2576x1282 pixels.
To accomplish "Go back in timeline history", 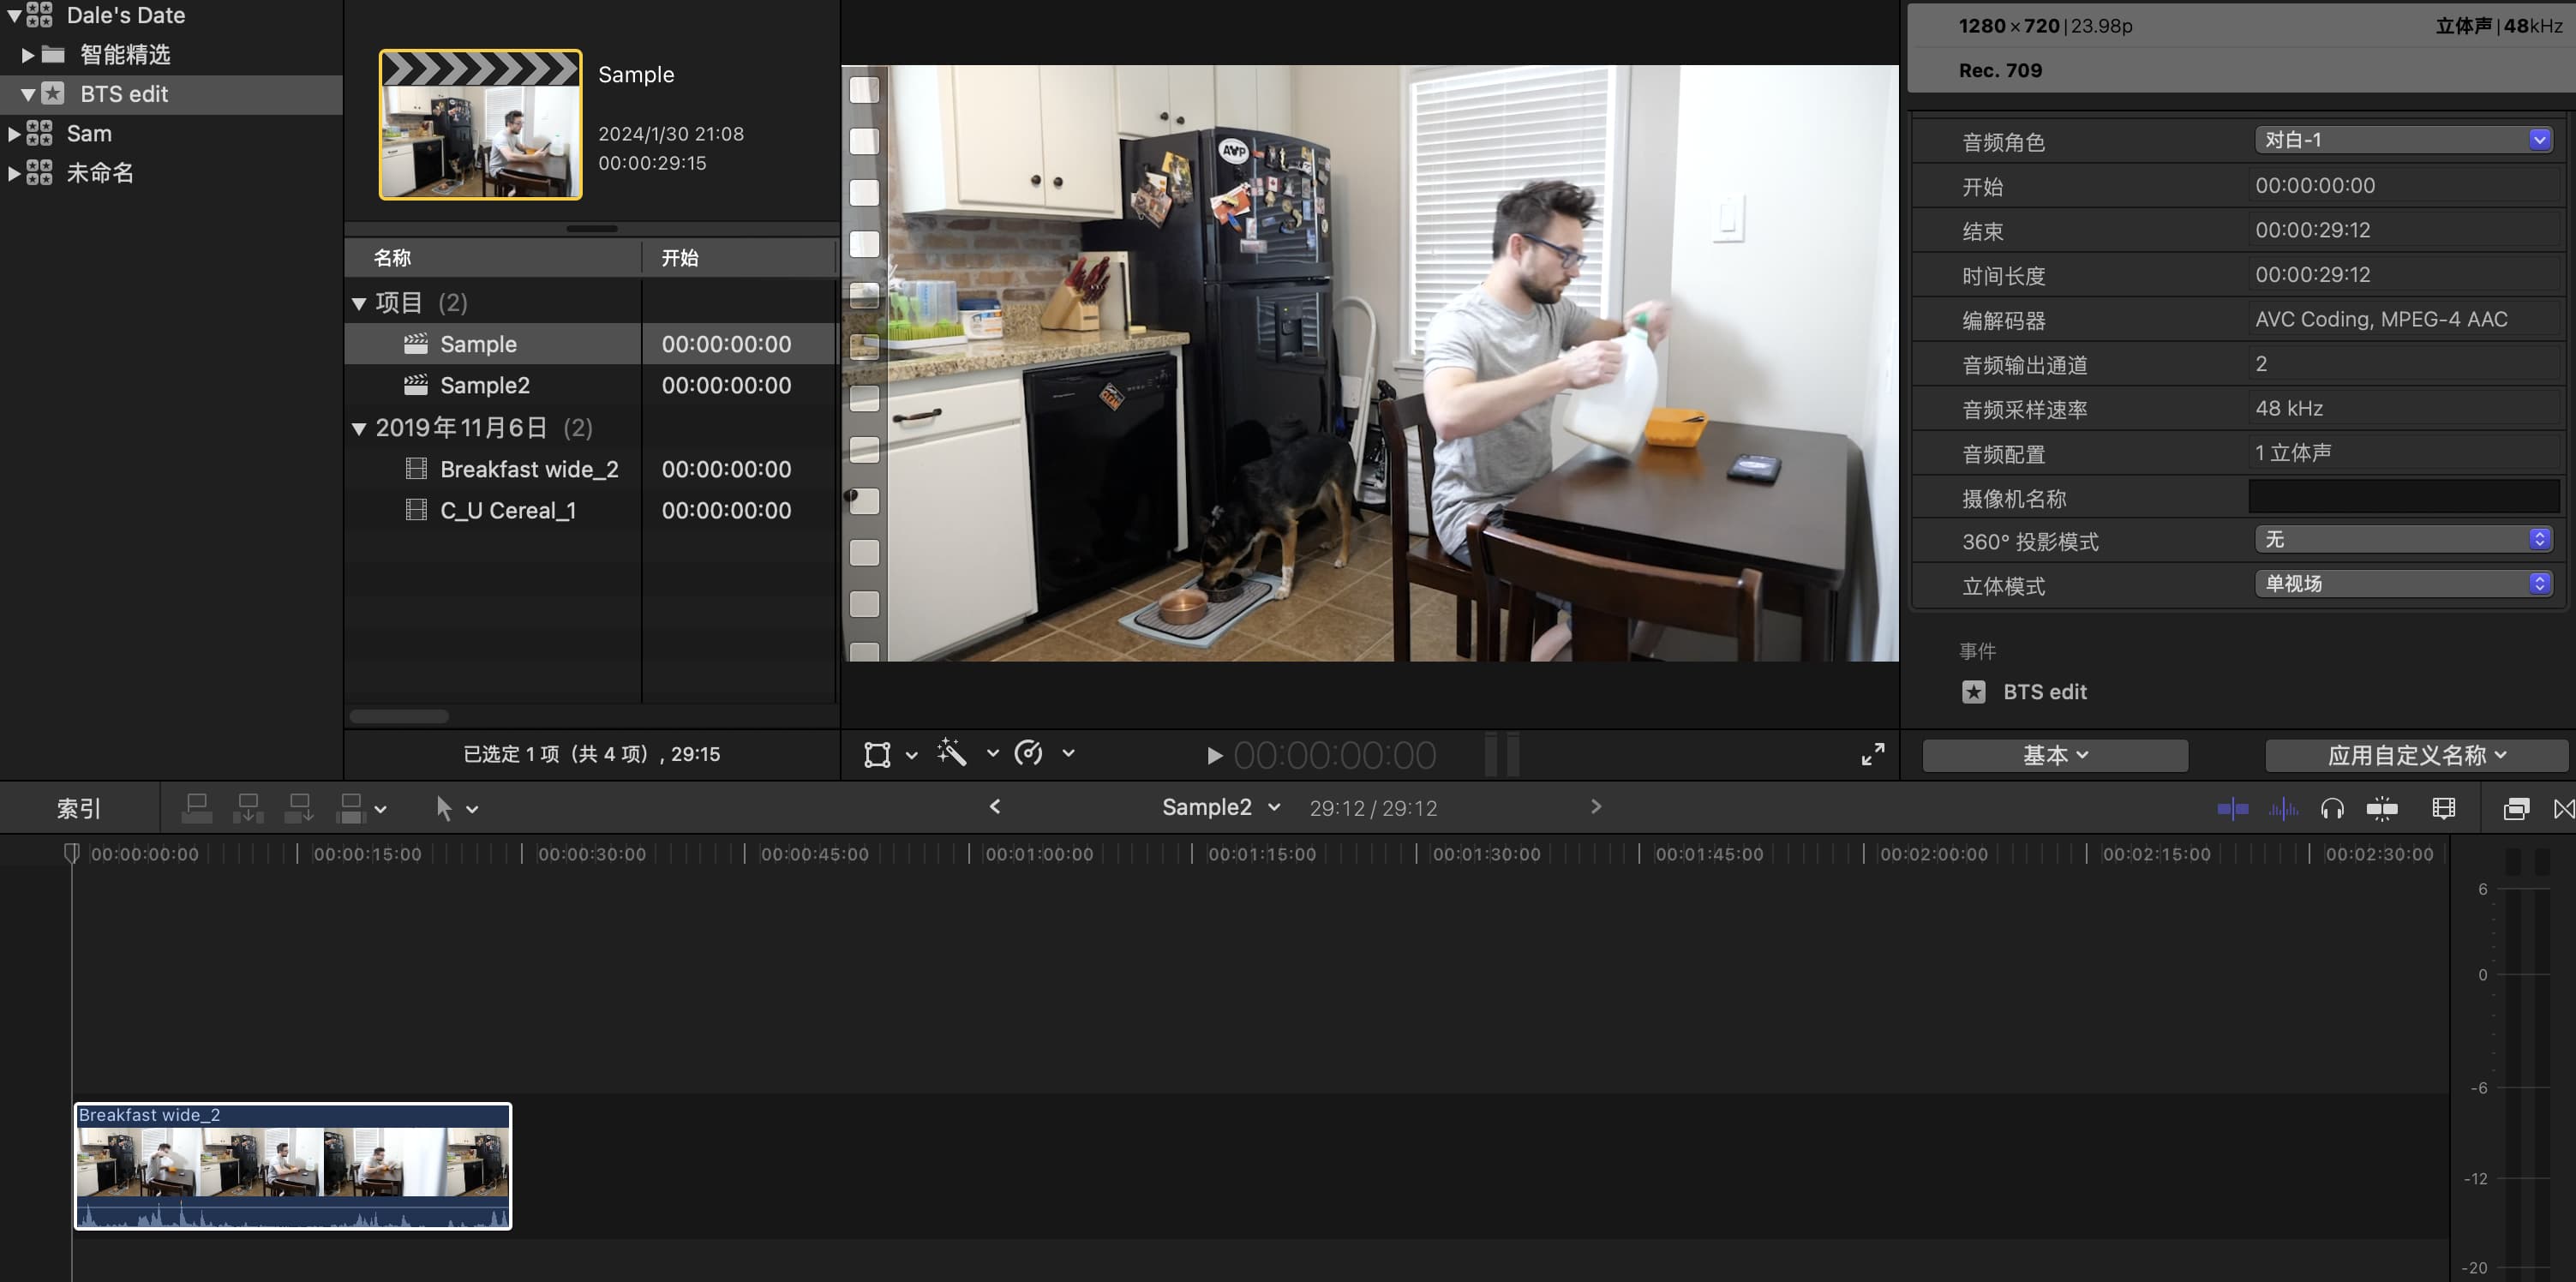I will pyautogui.click(x=995, y=806).
